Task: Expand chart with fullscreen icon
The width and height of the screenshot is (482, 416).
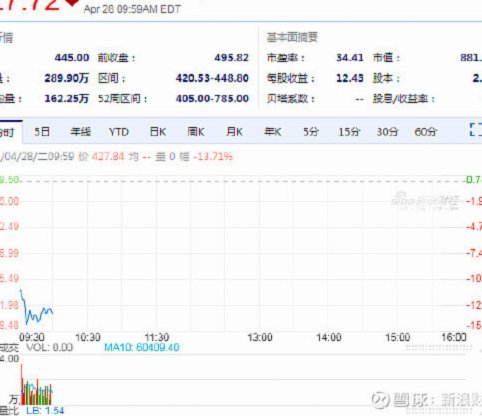Action: coord(476,130)
